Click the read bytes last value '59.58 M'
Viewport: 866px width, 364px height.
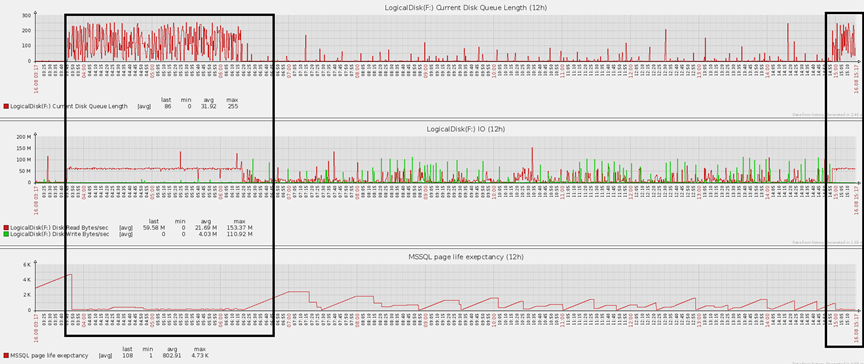[x=155, y=228]
